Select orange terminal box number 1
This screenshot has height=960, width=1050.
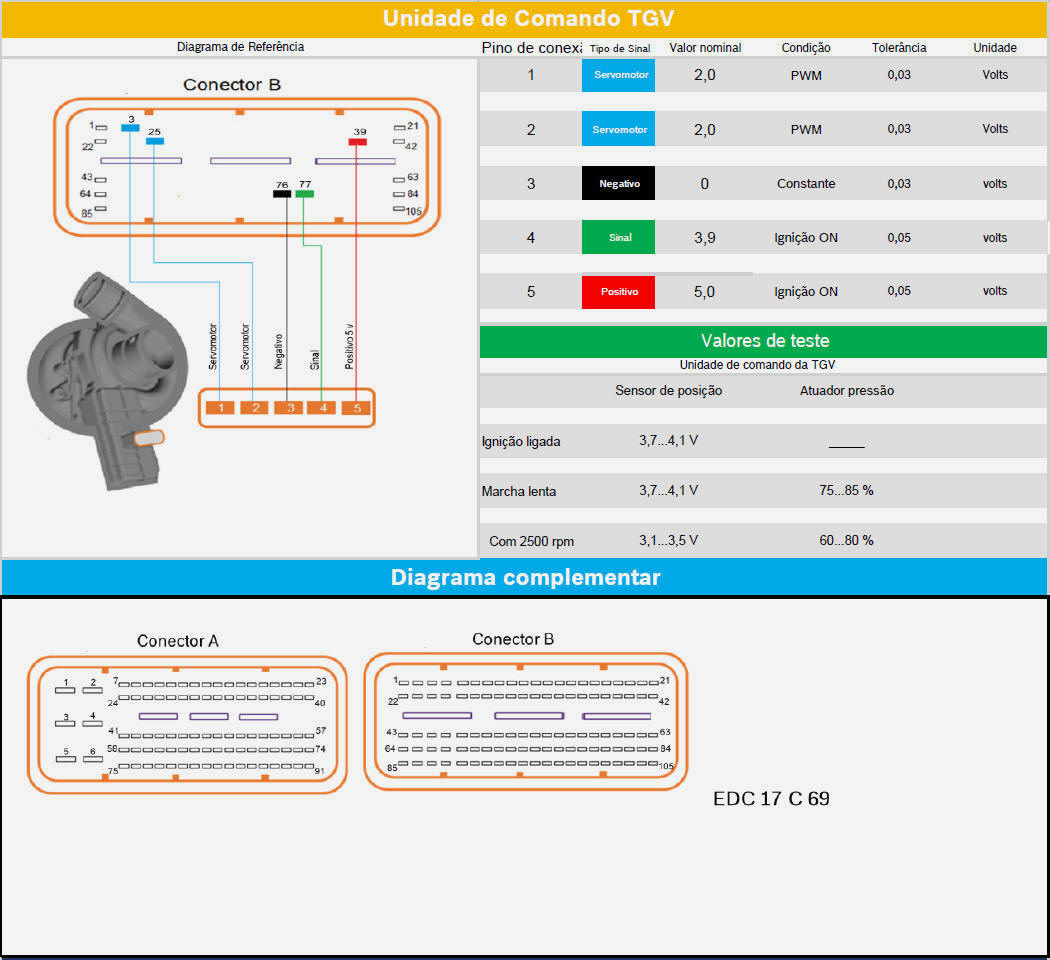[220, 408]
